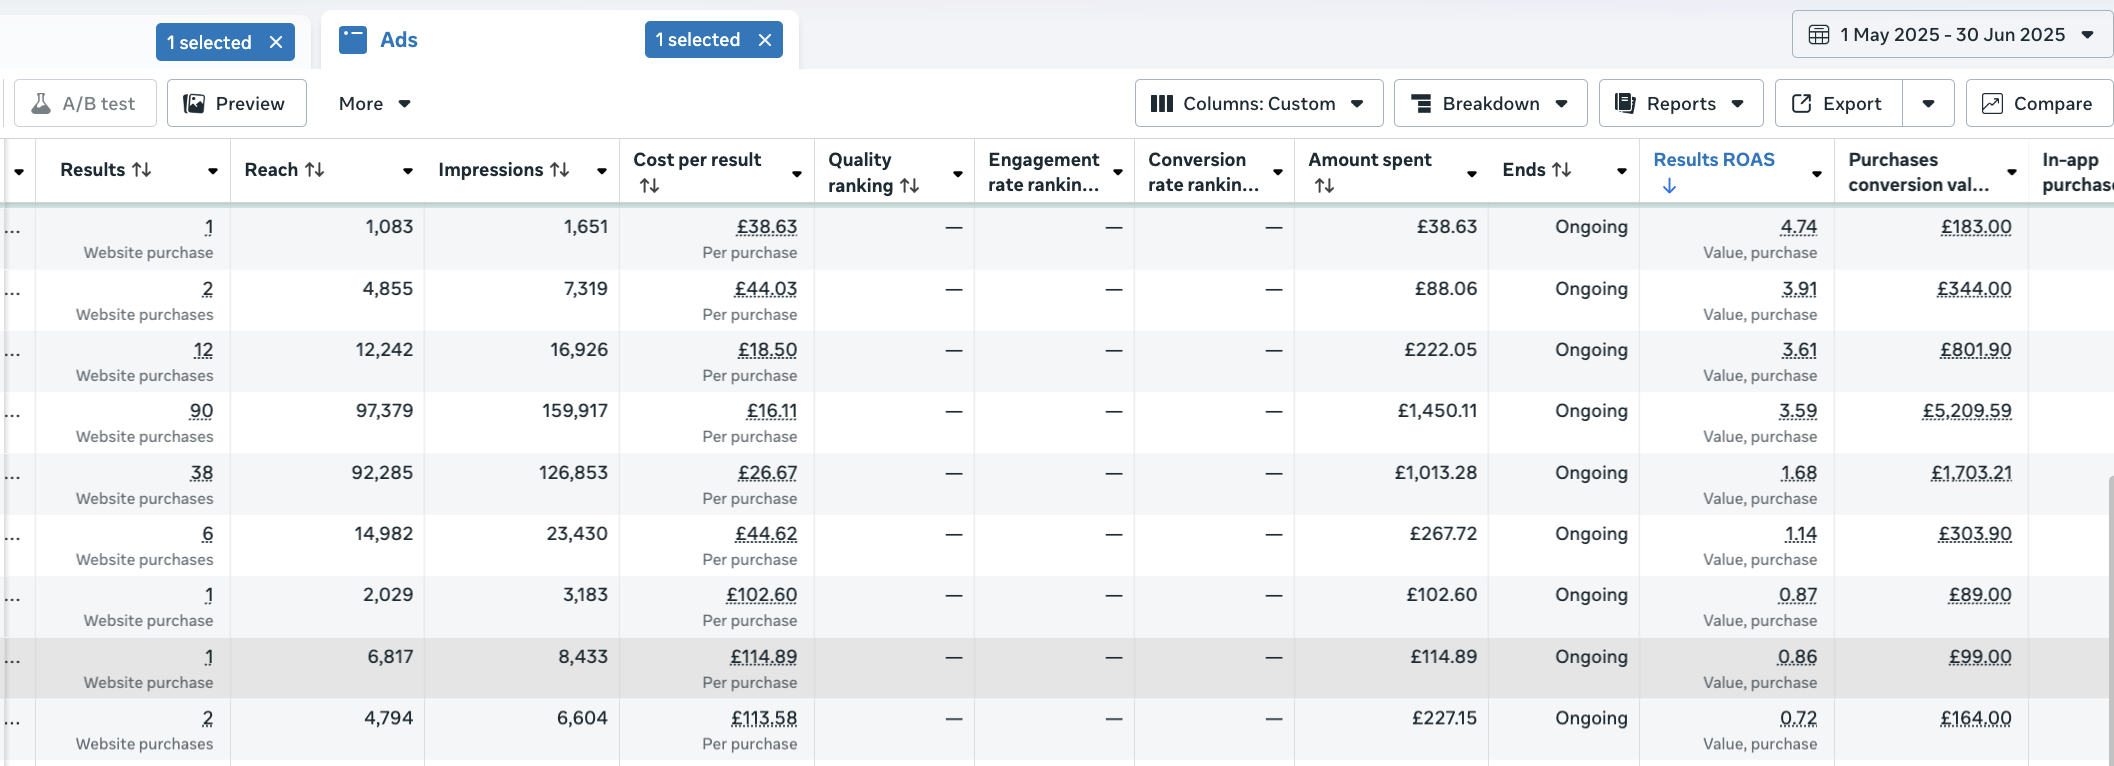Open Engagement rate ranking column options arrow

point(1118,173)
